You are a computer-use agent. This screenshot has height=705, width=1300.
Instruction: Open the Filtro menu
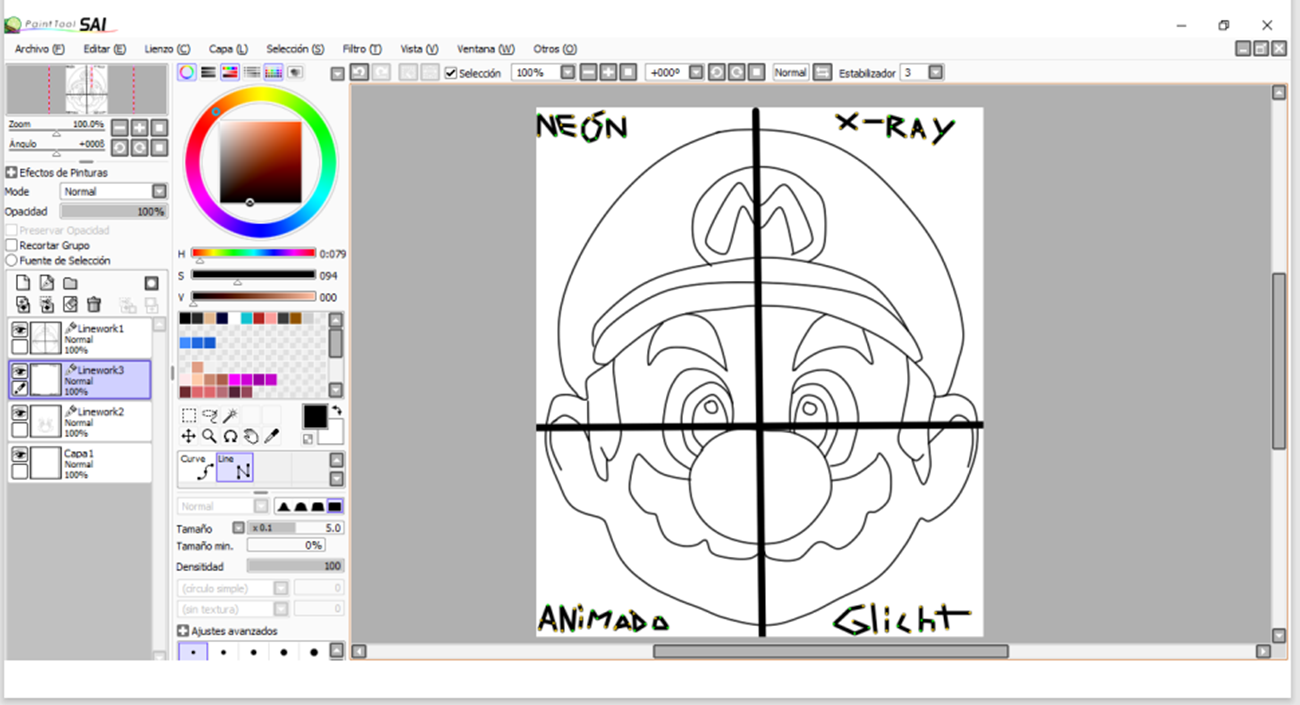click(x=362, y=48)
